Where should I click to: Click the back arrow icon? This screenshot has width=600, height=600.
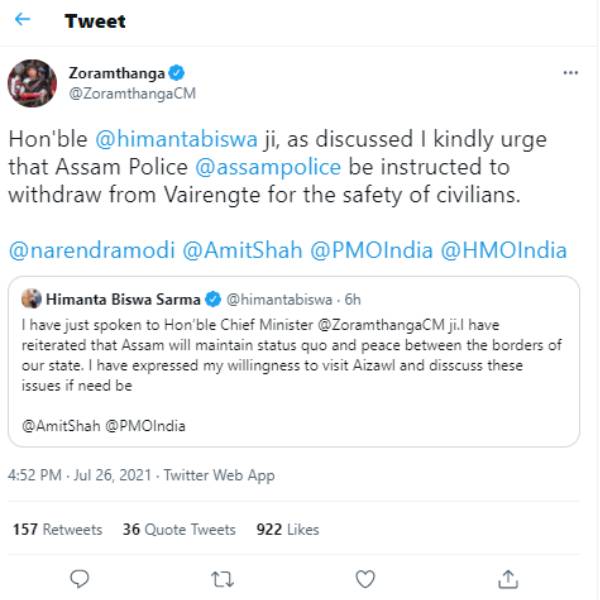[x=22, y=20]
